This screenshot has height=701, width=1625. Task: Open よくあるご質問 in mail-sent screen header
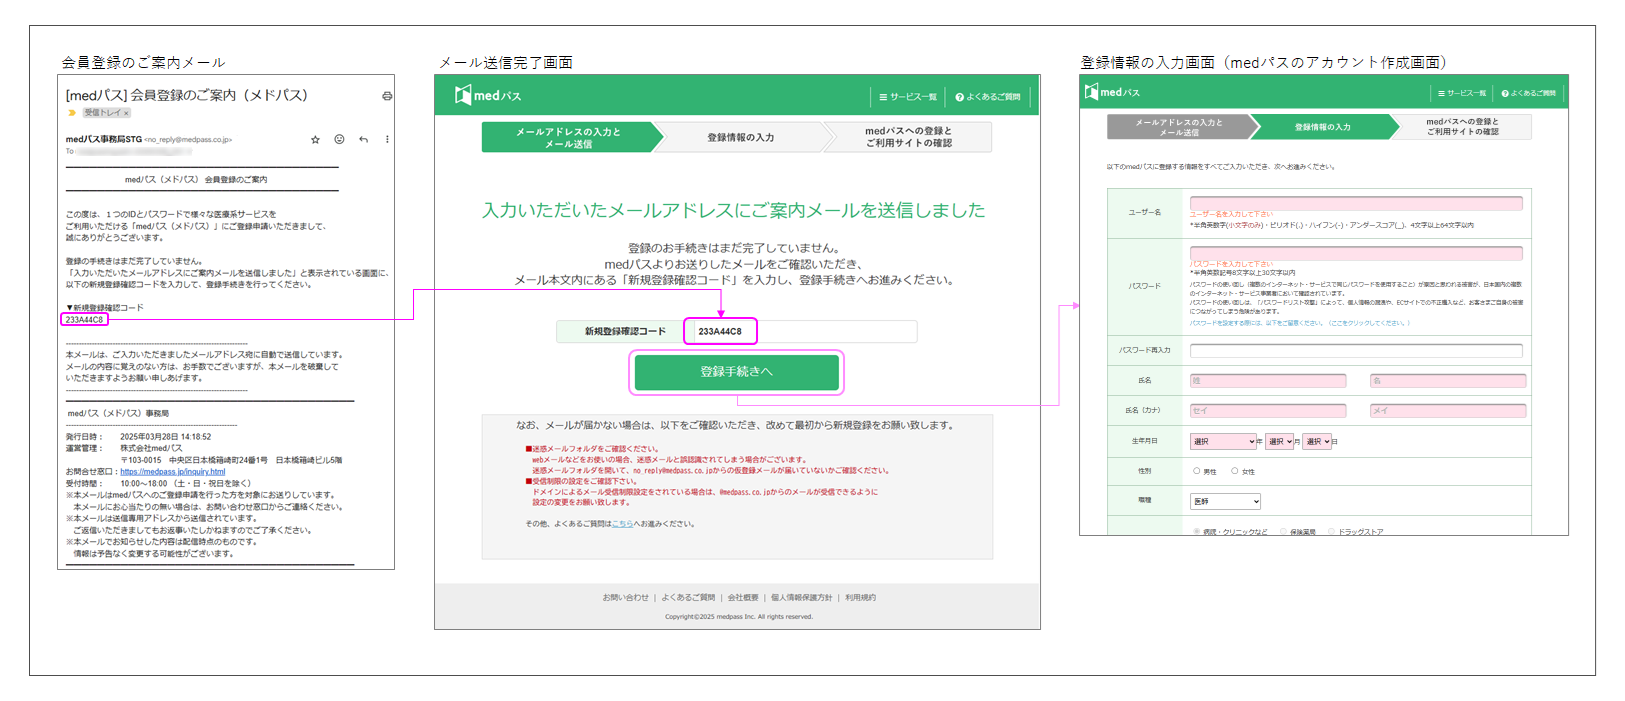coord(987,97)
